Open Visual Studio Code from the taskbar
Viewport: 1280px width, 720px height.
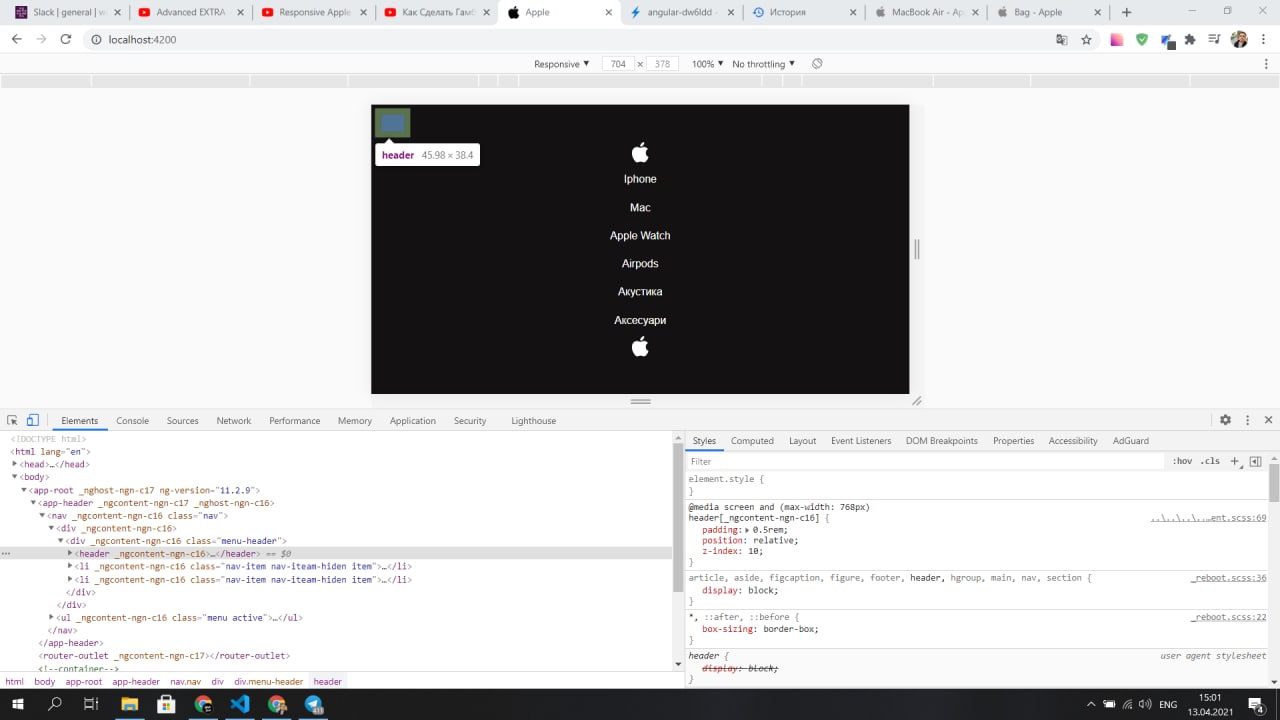pyautogui.click(x=240, y=704)
